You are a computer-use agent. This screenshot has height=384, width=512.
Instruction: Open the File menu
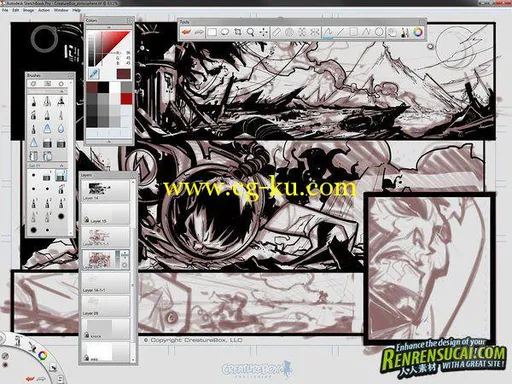(x=5, y=10)
